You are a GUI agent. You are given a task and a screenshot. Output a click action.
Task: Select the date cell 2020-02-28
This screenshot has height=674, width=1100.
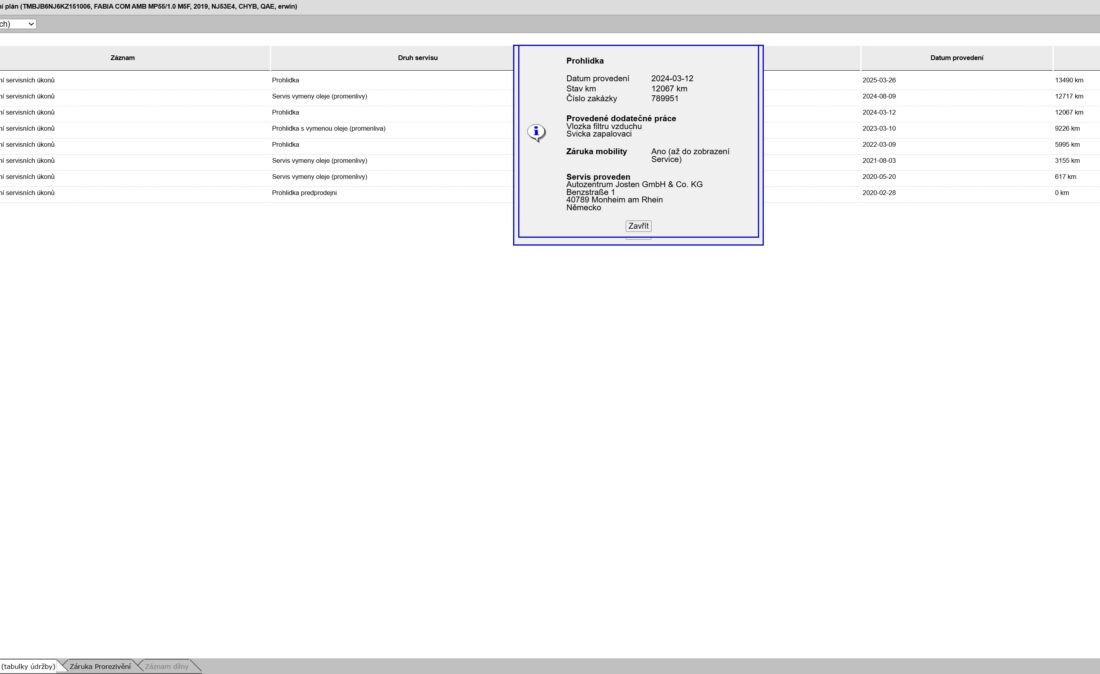pyautogui.click(x=879, y=193)
